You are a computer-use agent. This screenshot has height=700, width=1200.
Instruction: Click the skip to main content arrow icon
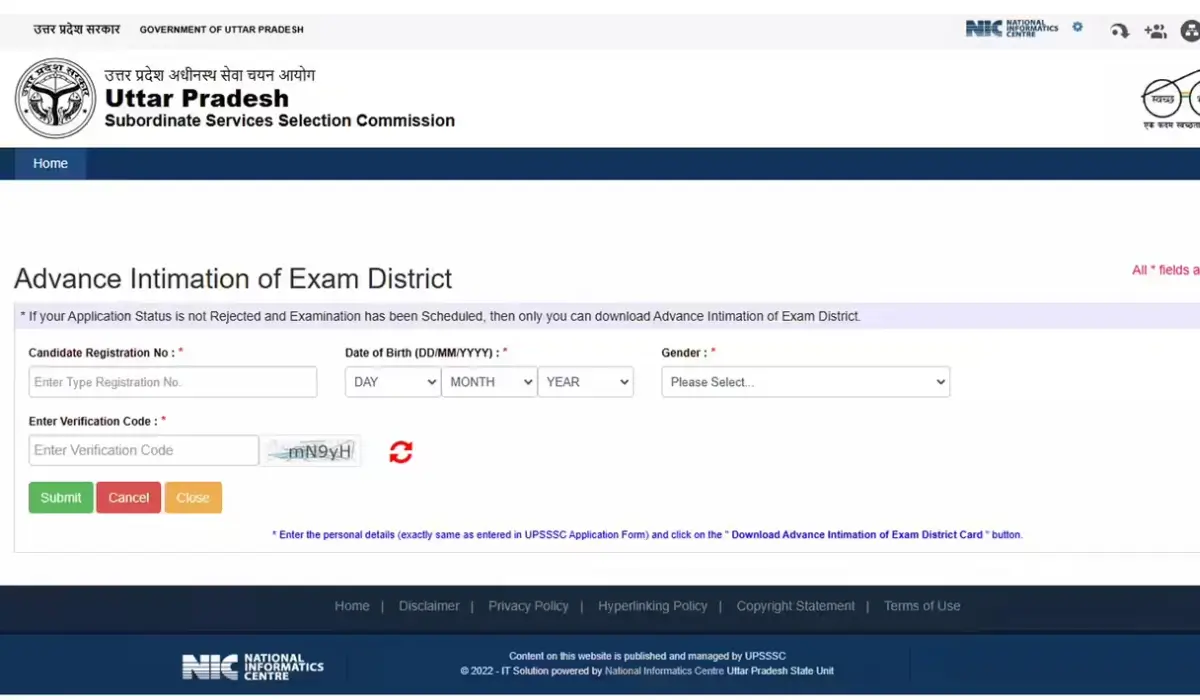pos(1119,31)
